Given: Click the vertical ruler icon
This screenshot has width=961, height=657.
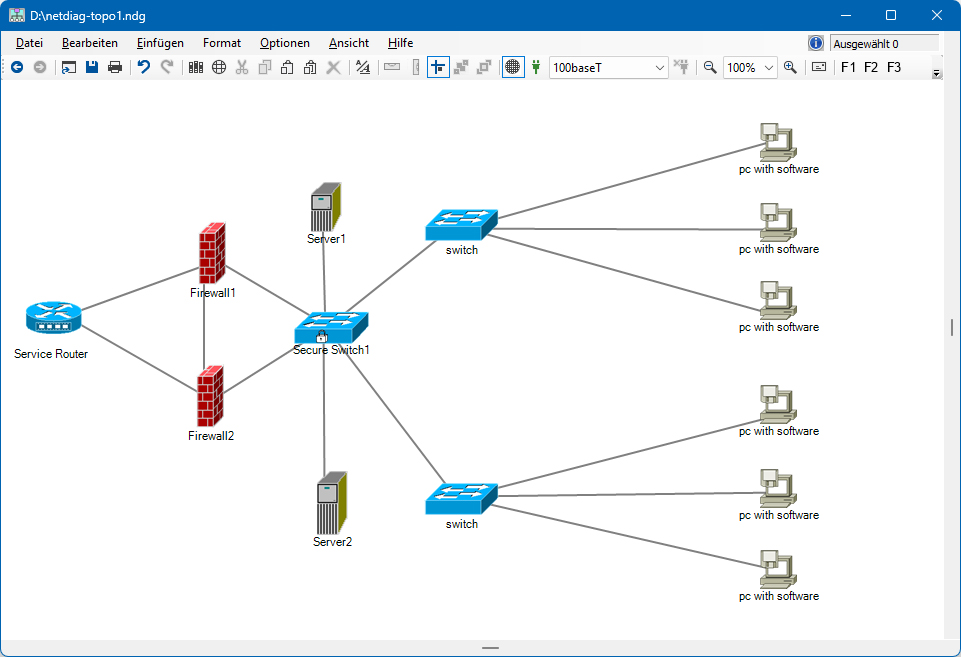Looking at the screenshot, I should pyautogui.click(x=416, y=67).
